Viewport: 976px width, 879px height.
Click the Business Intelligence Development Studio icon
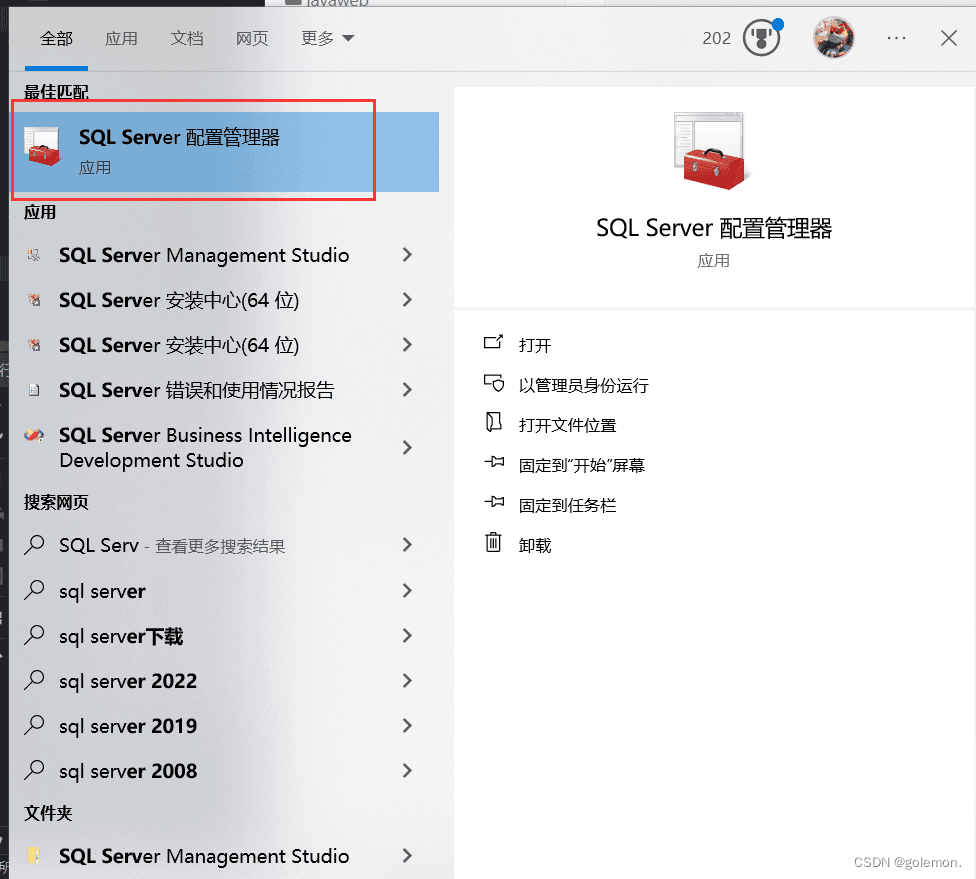pos(34,435)
